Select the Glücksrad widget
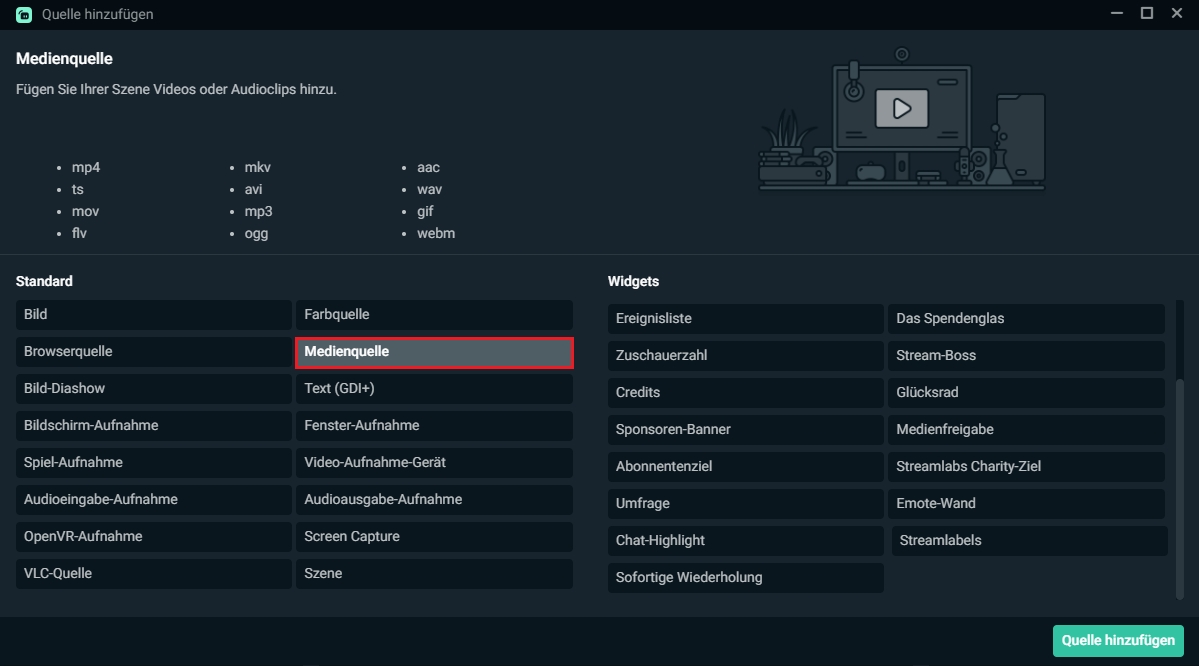The height and width of the screenshot is (666, 1199). tap(1026, 392)
